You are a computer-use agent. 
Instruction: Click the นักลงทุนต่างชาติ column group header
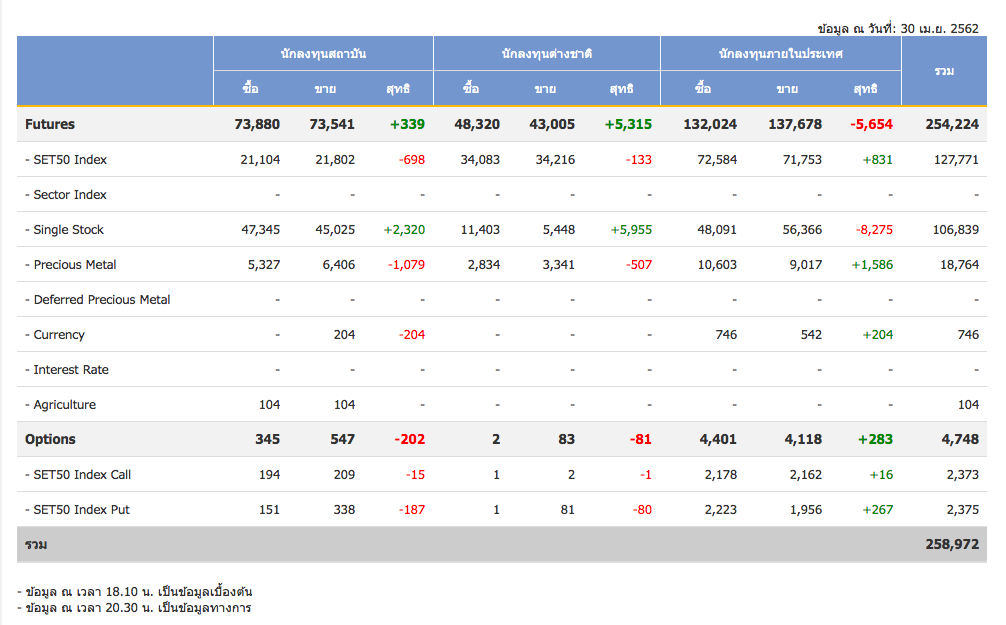coord(547,54)
